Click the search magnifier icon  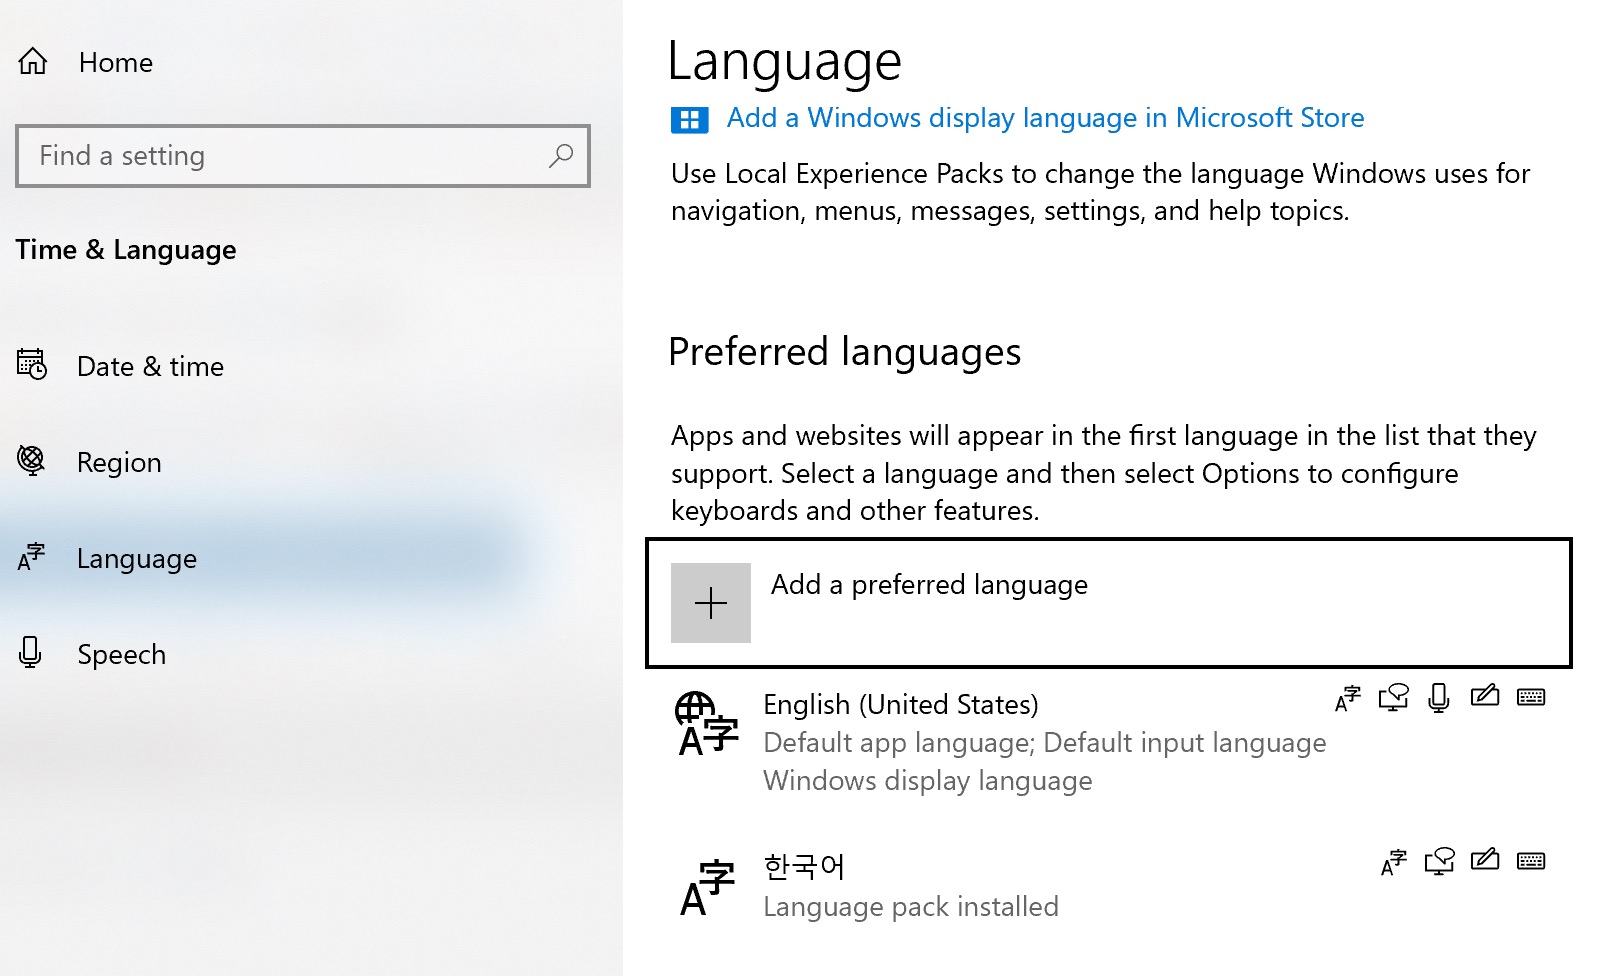pyautogui.click(x=561, y=156)
